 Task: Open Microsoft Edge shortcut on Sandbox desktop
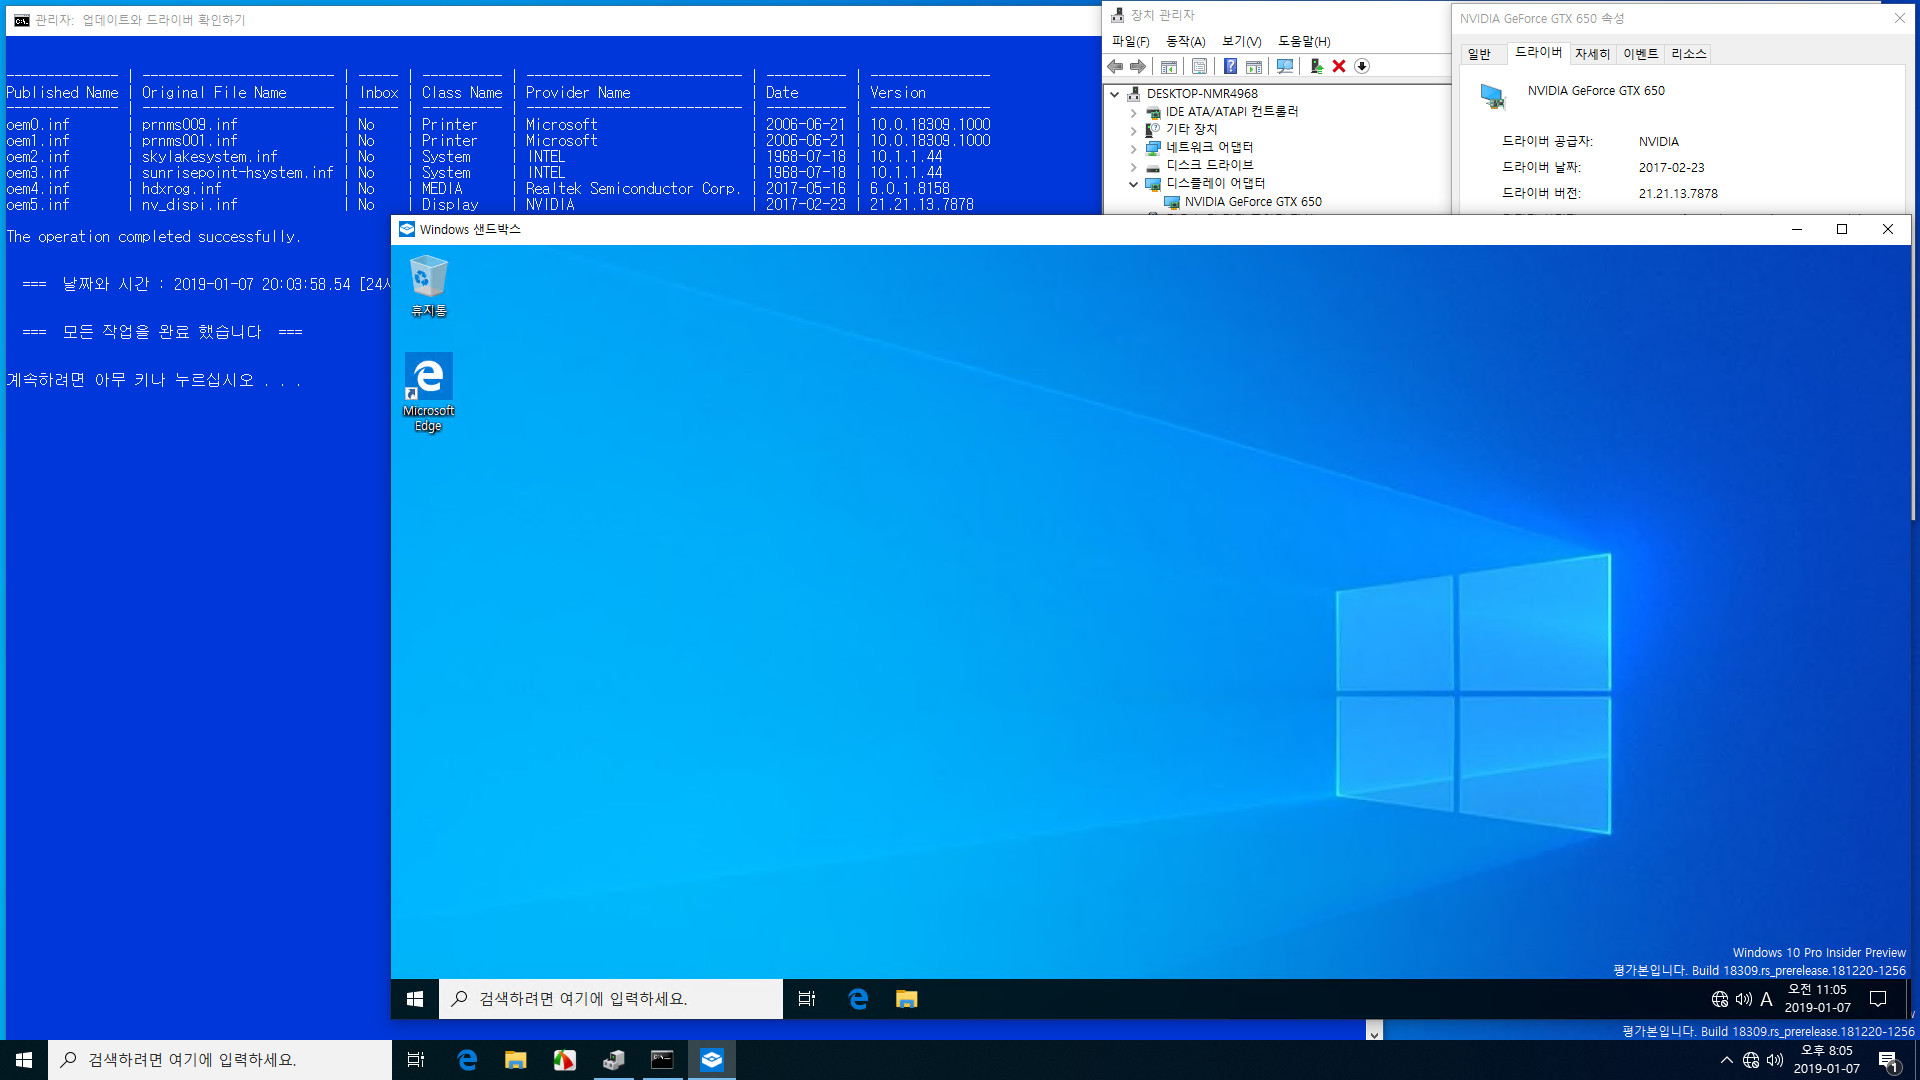tap(428, 392)
